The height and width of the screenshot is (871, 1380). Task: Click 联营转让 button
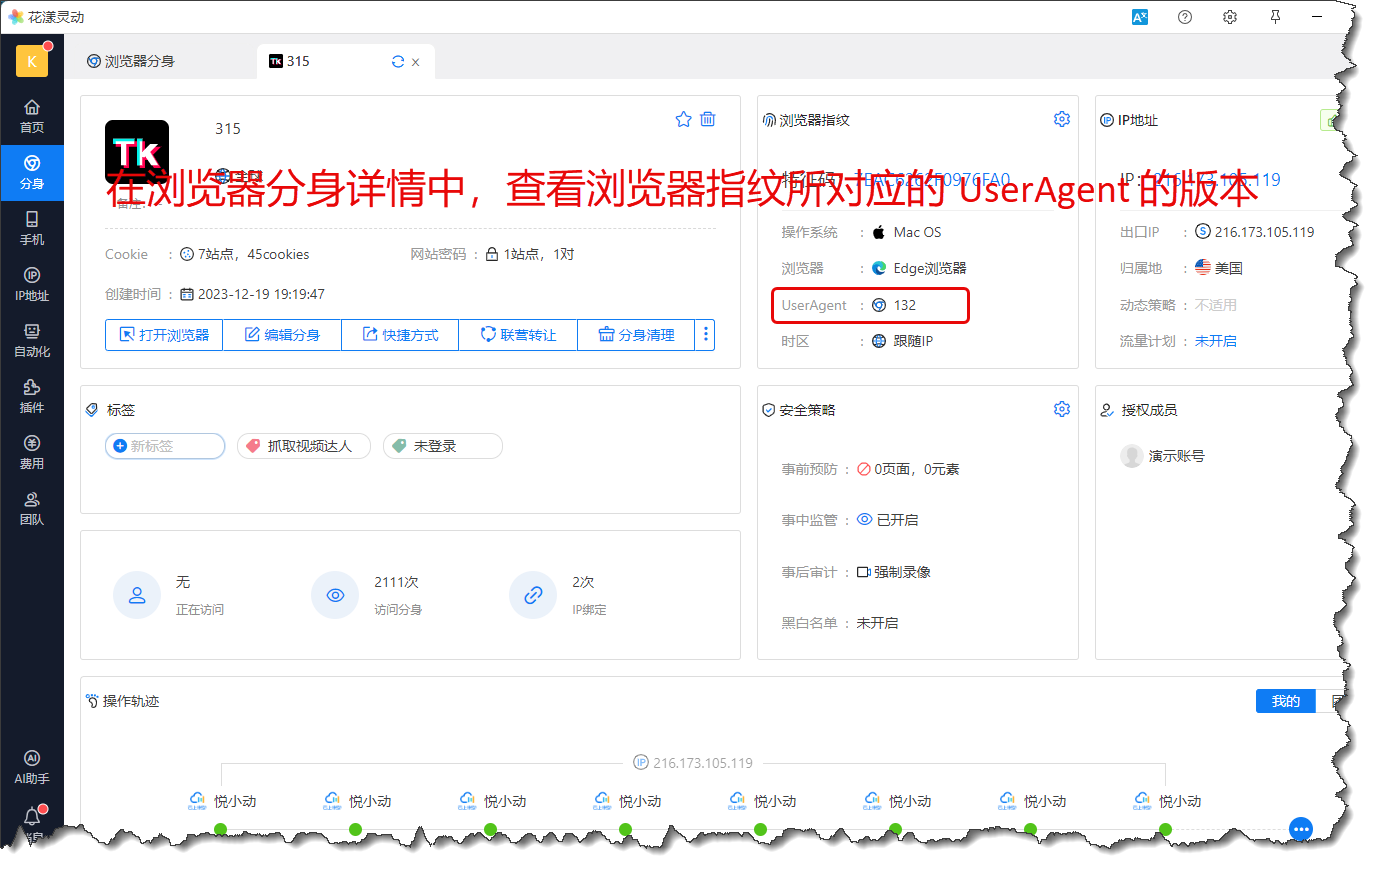pyautogui.click(x=518, y=335)
